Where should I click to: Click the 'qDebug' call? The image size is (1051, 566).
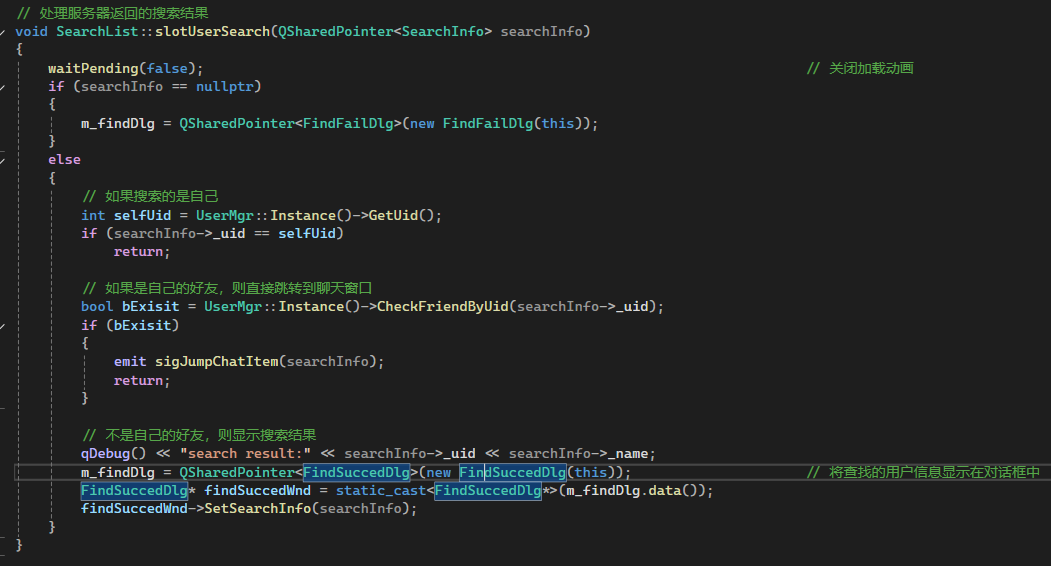[105, 453]
